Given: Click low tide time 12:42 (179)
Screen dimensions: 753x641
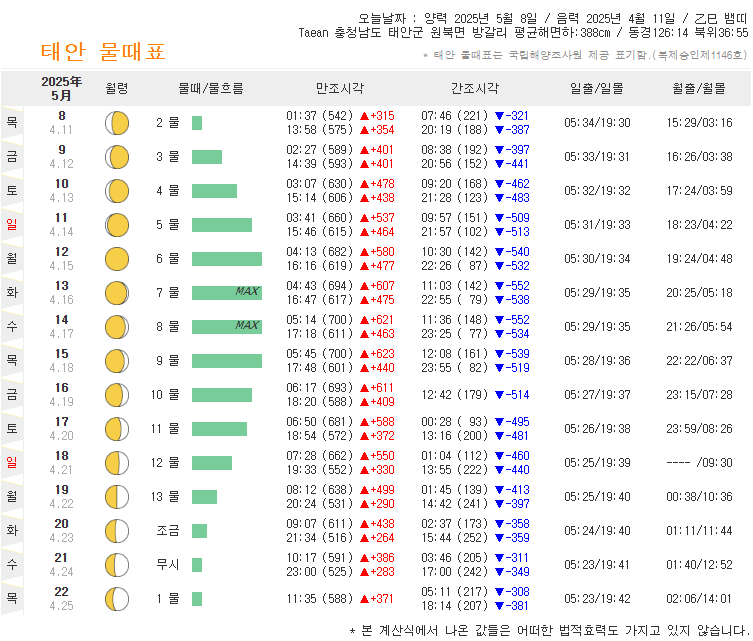Looking at the screenshot, I should point(454,395).
